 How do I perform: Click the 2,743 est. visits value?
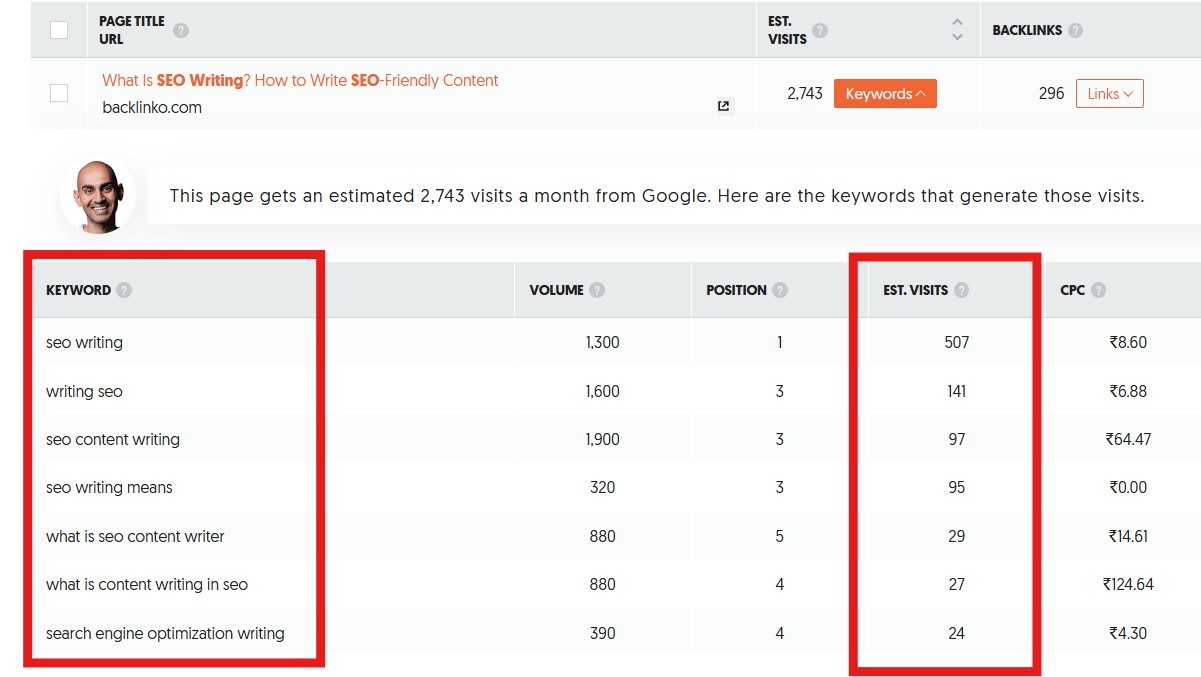click(x=805, y=93)
